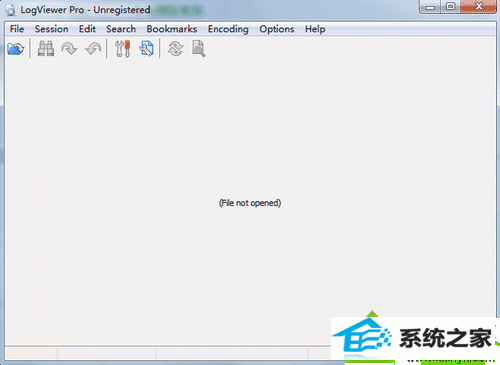Minimize the LogViewer Pro window
This screenshot has height=365, width=500.
pyautogui.click(x=431, y=7)
